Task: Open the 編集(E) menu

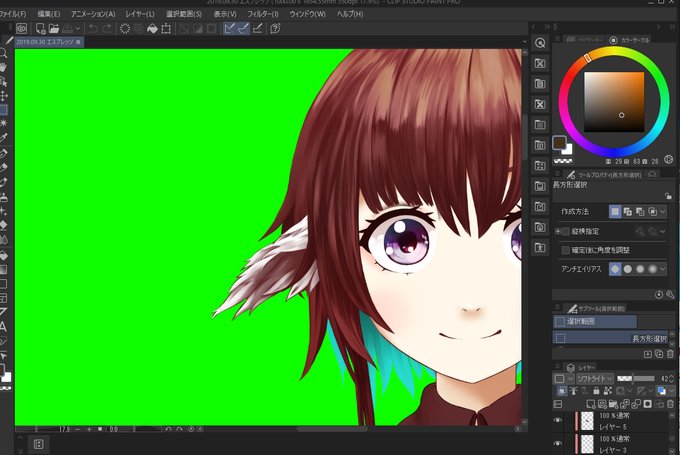Action: pos(48,14)
